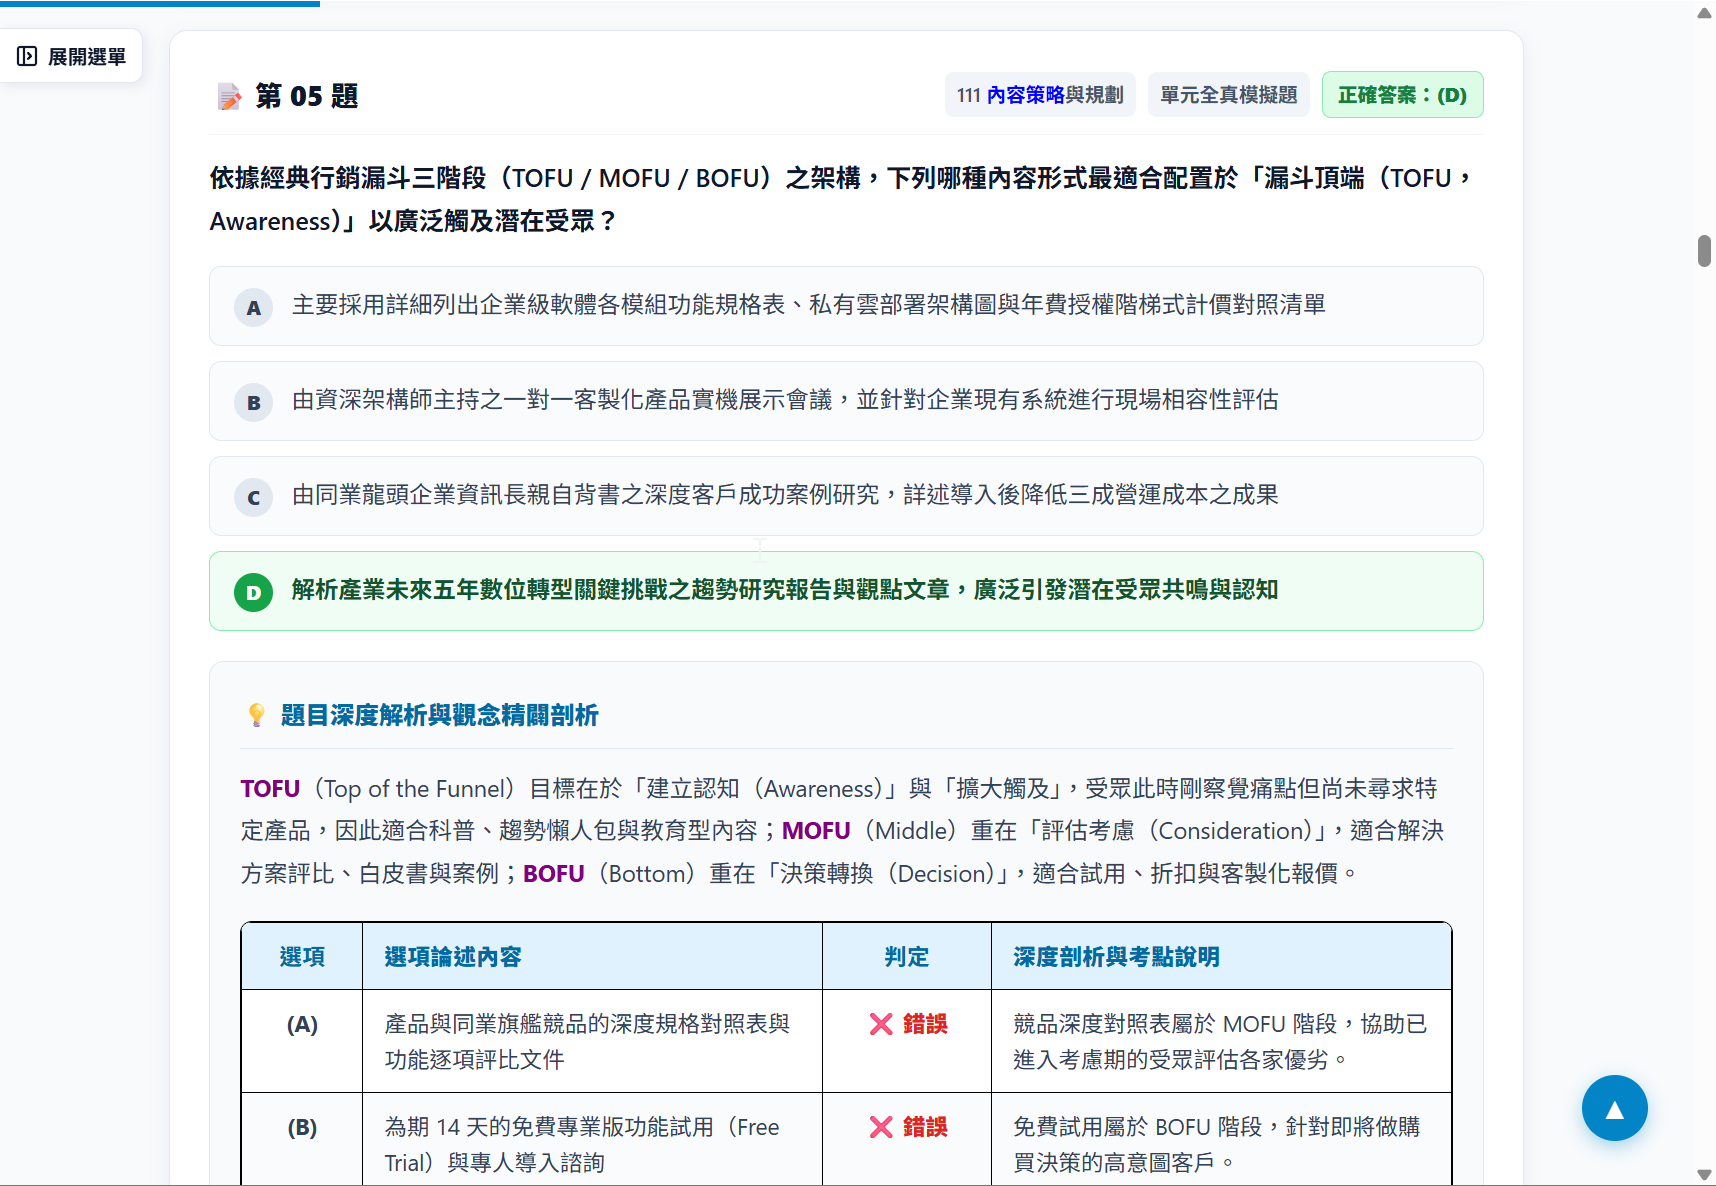Click the purple MOFU term in the explanation
Image resolution: width=1716 pixels, height=1186 pixels.
816,831
